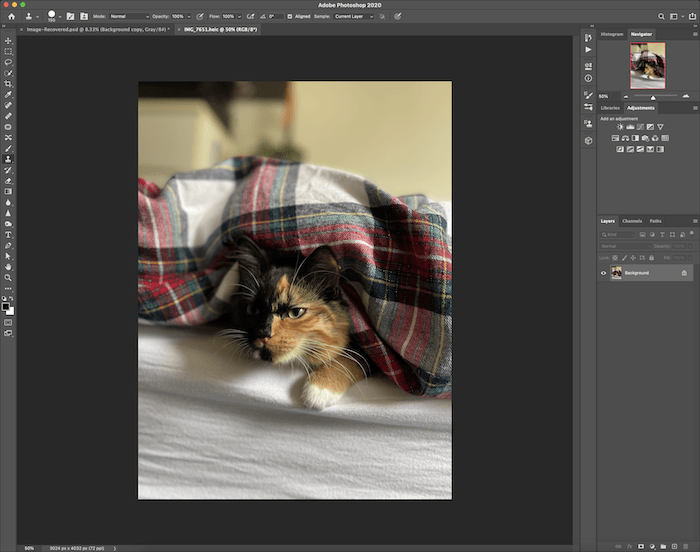This screenshot has width=700, height=552.
Task: Open the Kind filter dropdown in Layers
Action: [617, 234]
